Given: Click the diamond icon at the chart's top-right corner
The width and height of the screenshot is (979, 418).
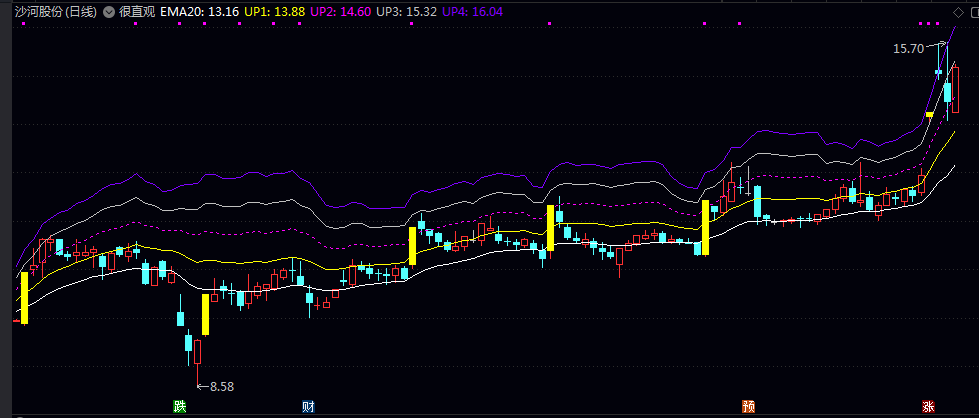Looking at the screenshot, I should [x=958, y=12].
